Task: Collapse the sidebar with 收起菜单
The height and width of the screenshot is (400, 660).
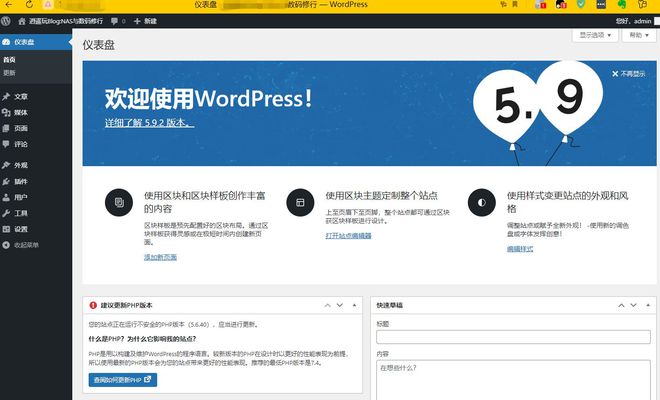Action: [x=25, y=244]
